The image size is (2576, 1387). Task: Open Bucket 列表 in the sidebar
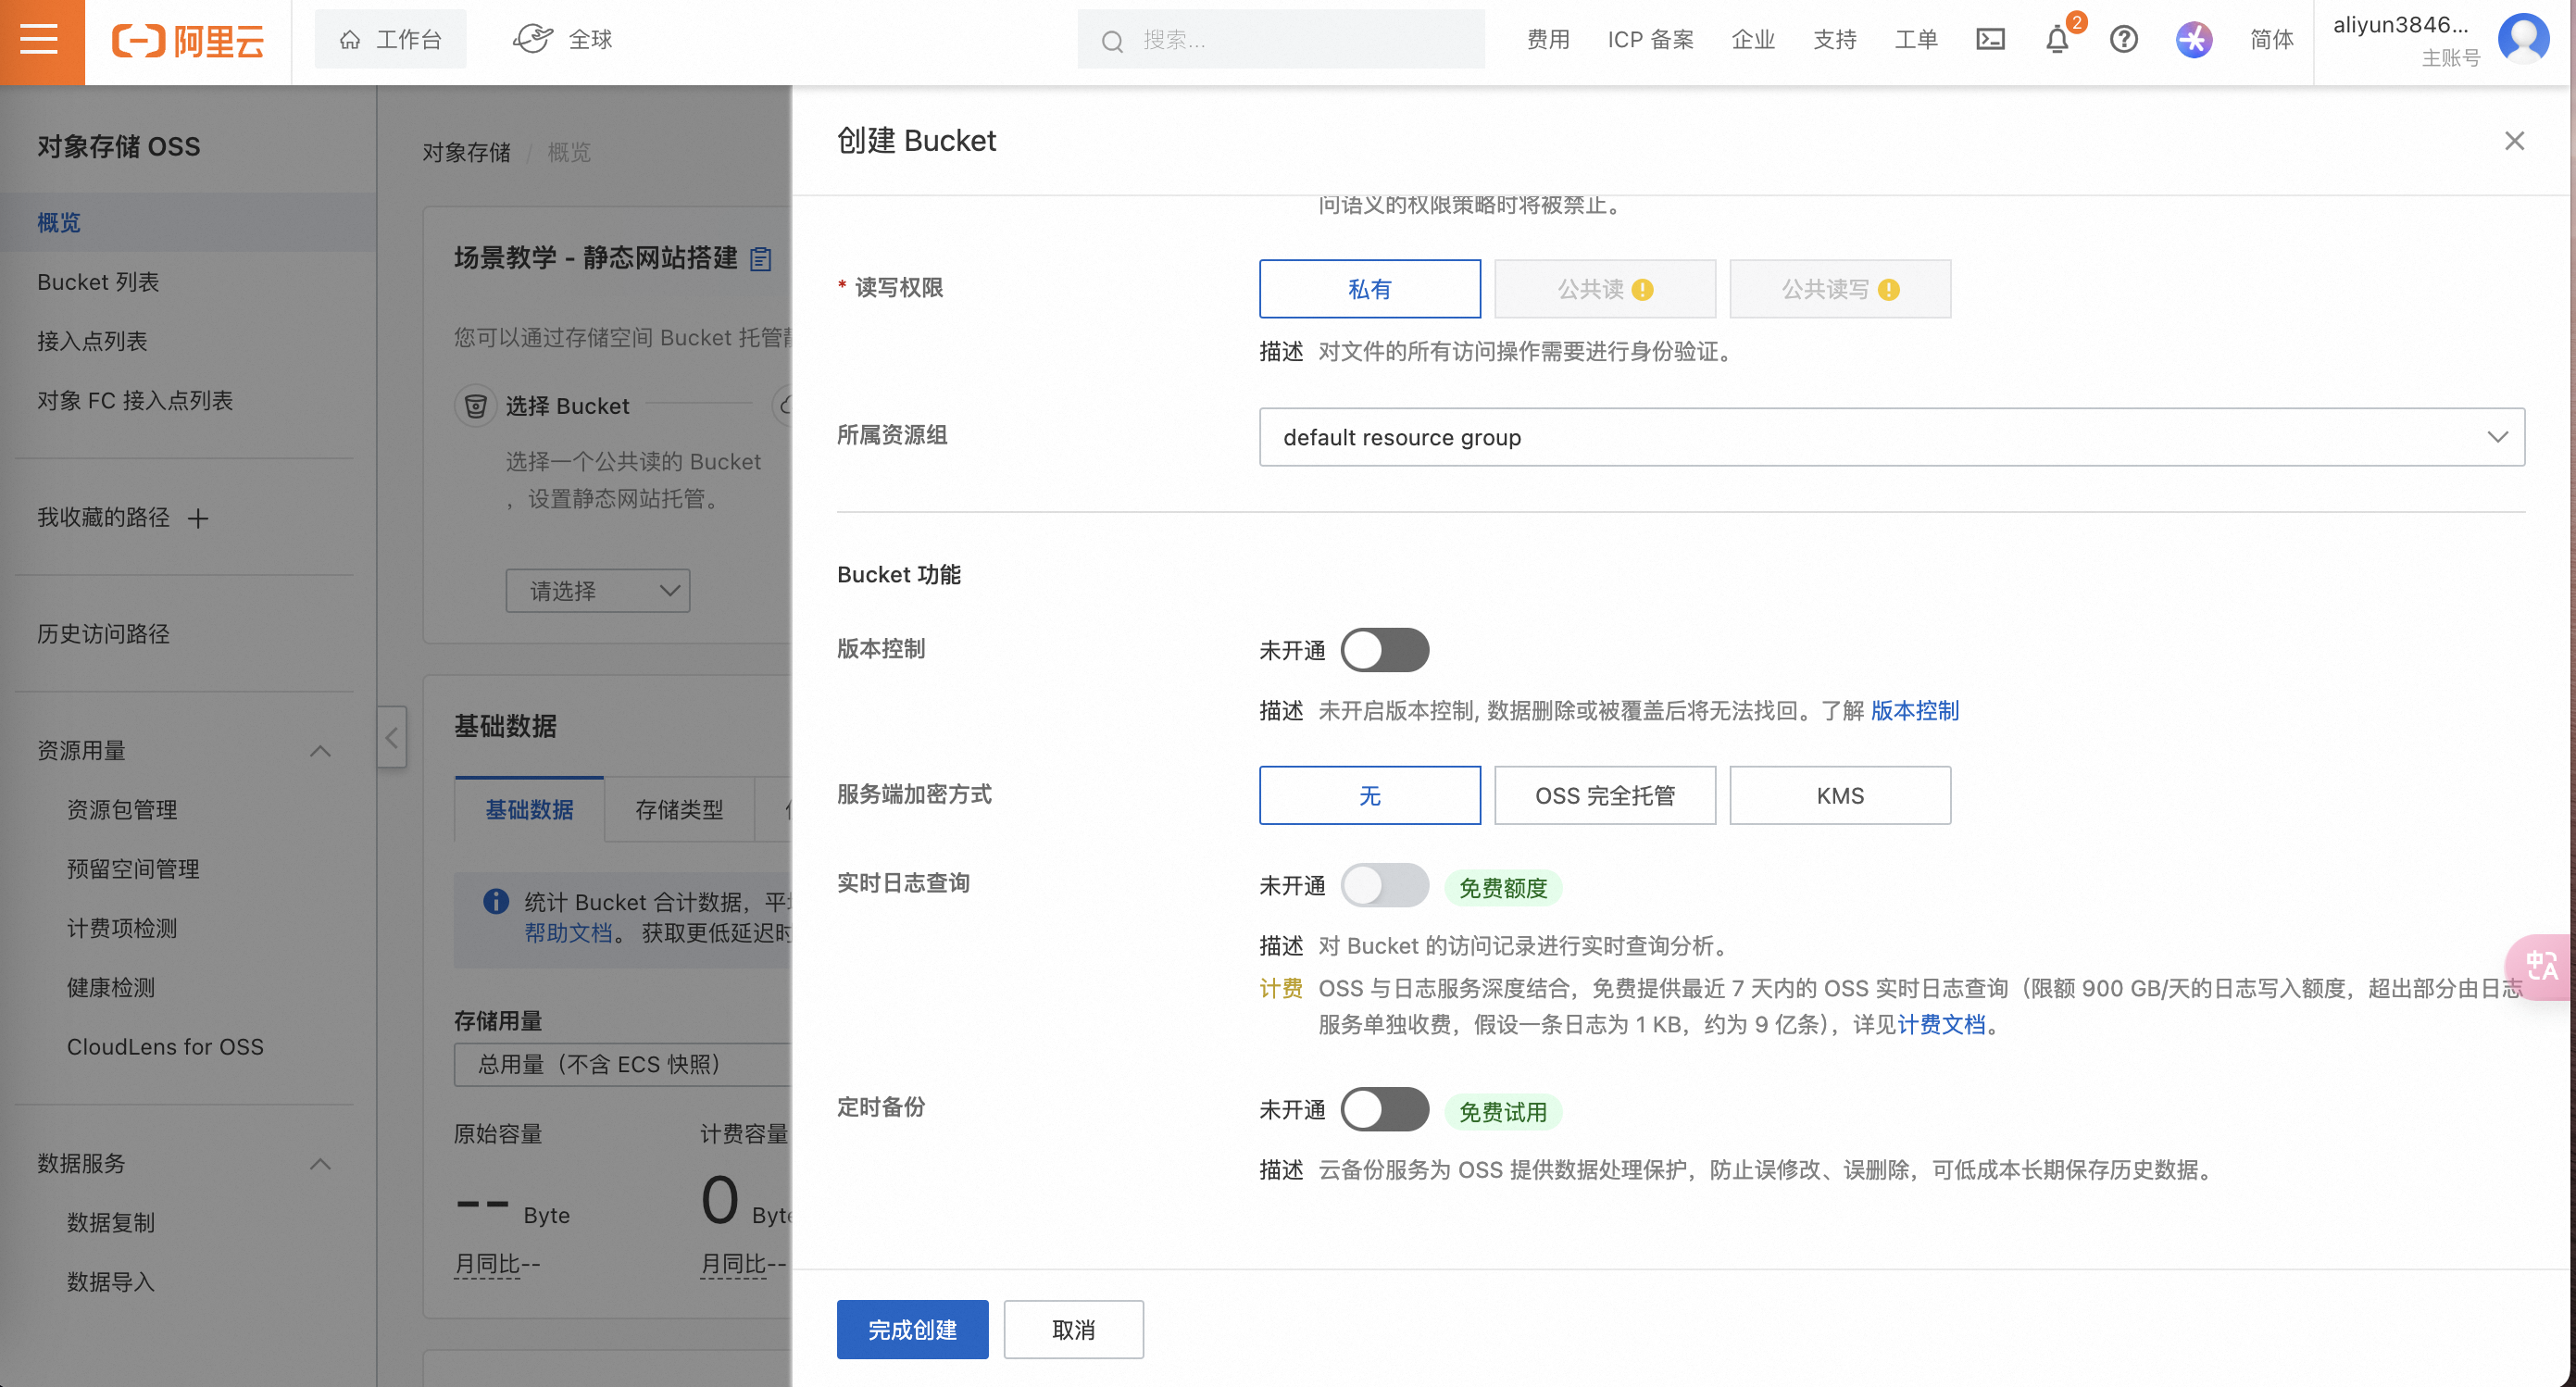click(98, 282)
